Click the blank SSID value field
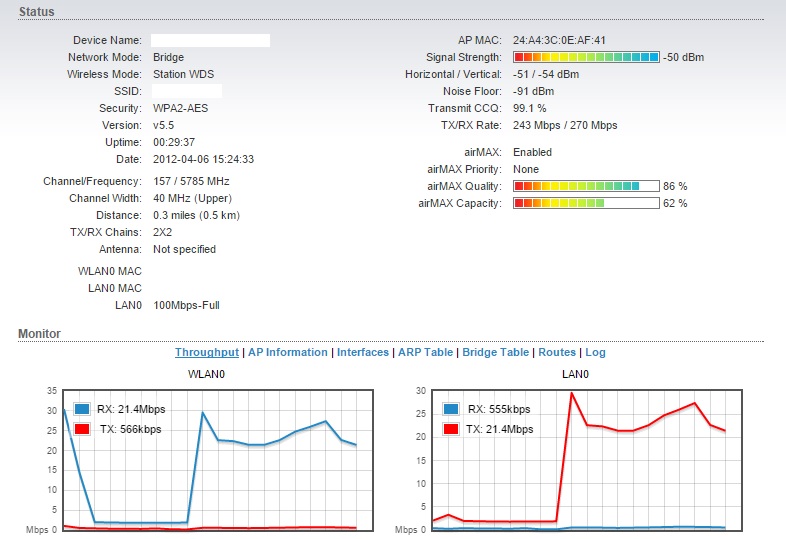This screenshot has height=539, width=786. click(187, 91)
